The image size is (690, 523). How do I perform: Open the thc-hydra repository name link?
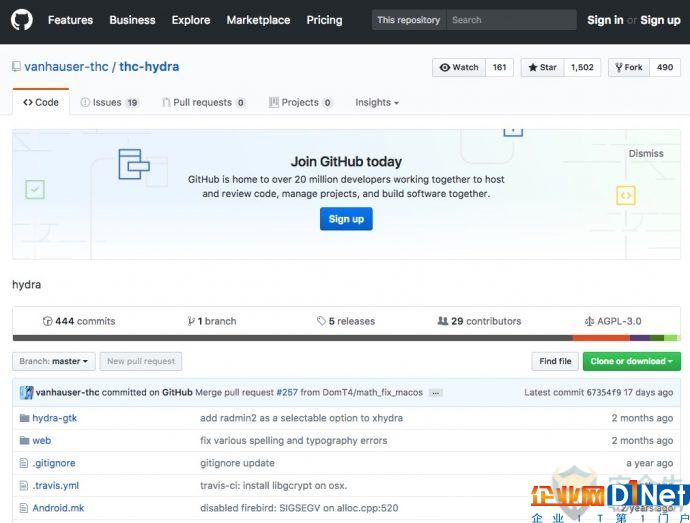149,67
